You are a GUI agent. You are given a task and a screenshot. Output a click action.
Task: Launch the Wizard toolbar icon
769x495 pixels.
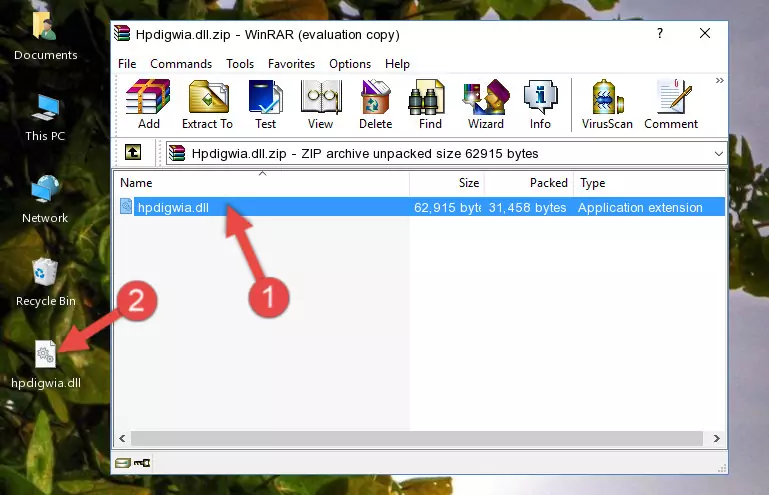pos(486,104)
